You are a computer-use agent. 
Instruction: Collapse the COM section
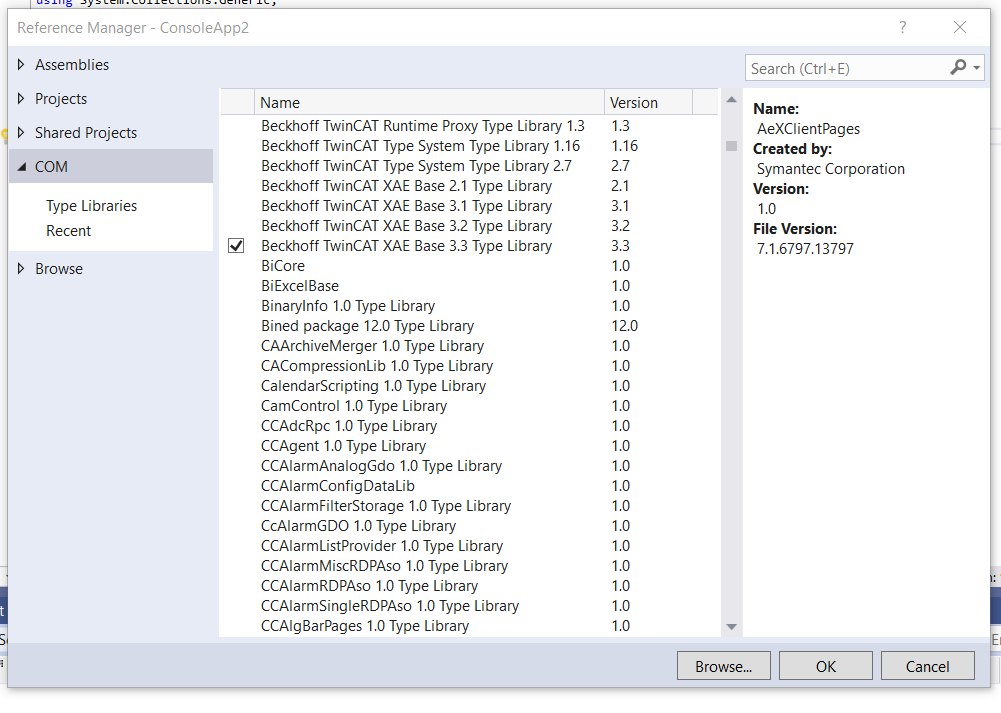22,167
